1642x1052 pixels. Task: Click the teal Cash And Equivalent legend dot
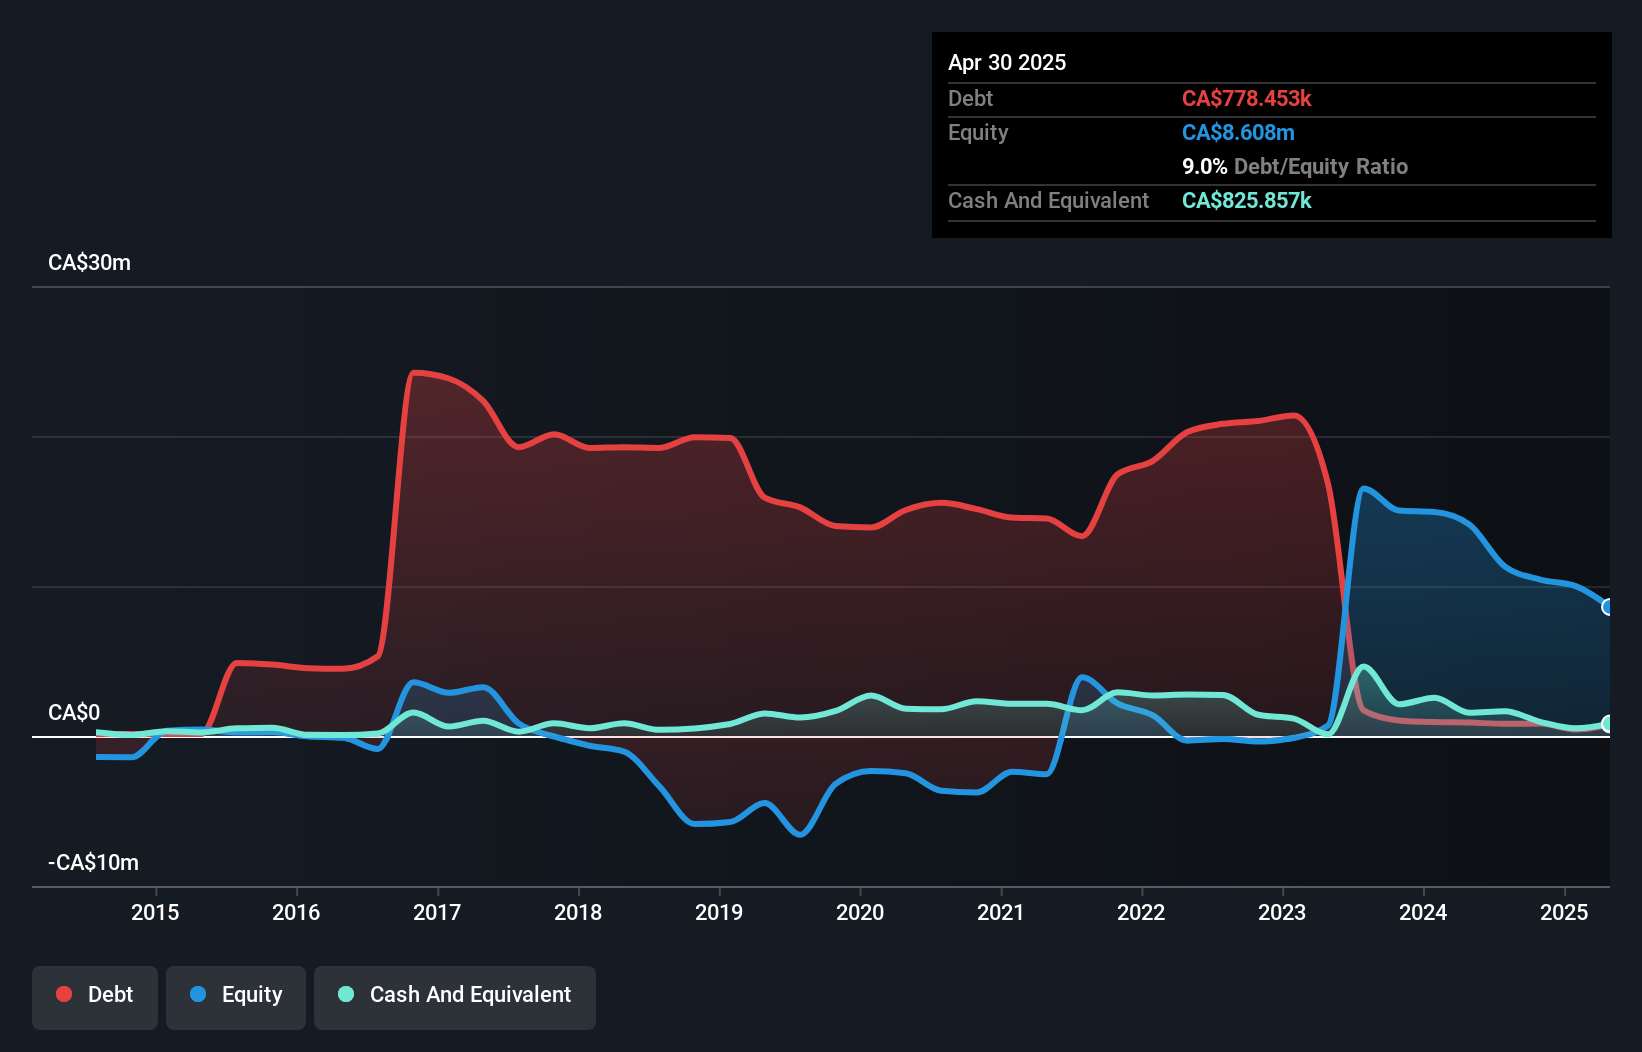(x=346, y=994)
